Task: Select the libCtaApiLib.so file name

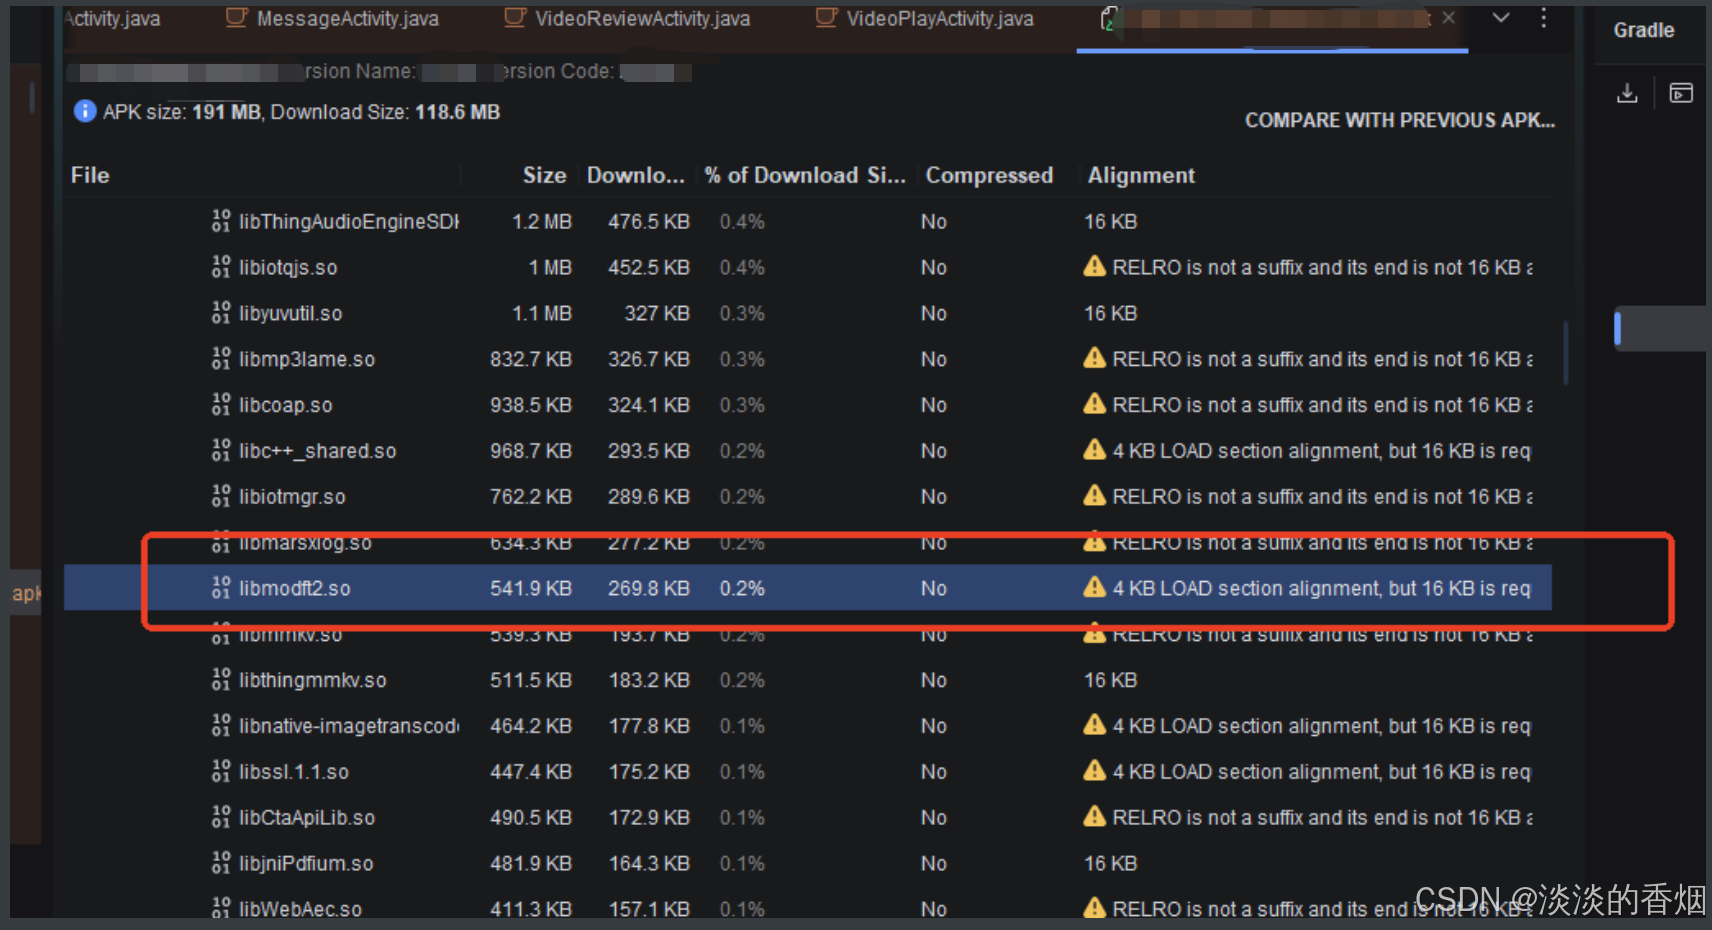Action: point(307,819)
